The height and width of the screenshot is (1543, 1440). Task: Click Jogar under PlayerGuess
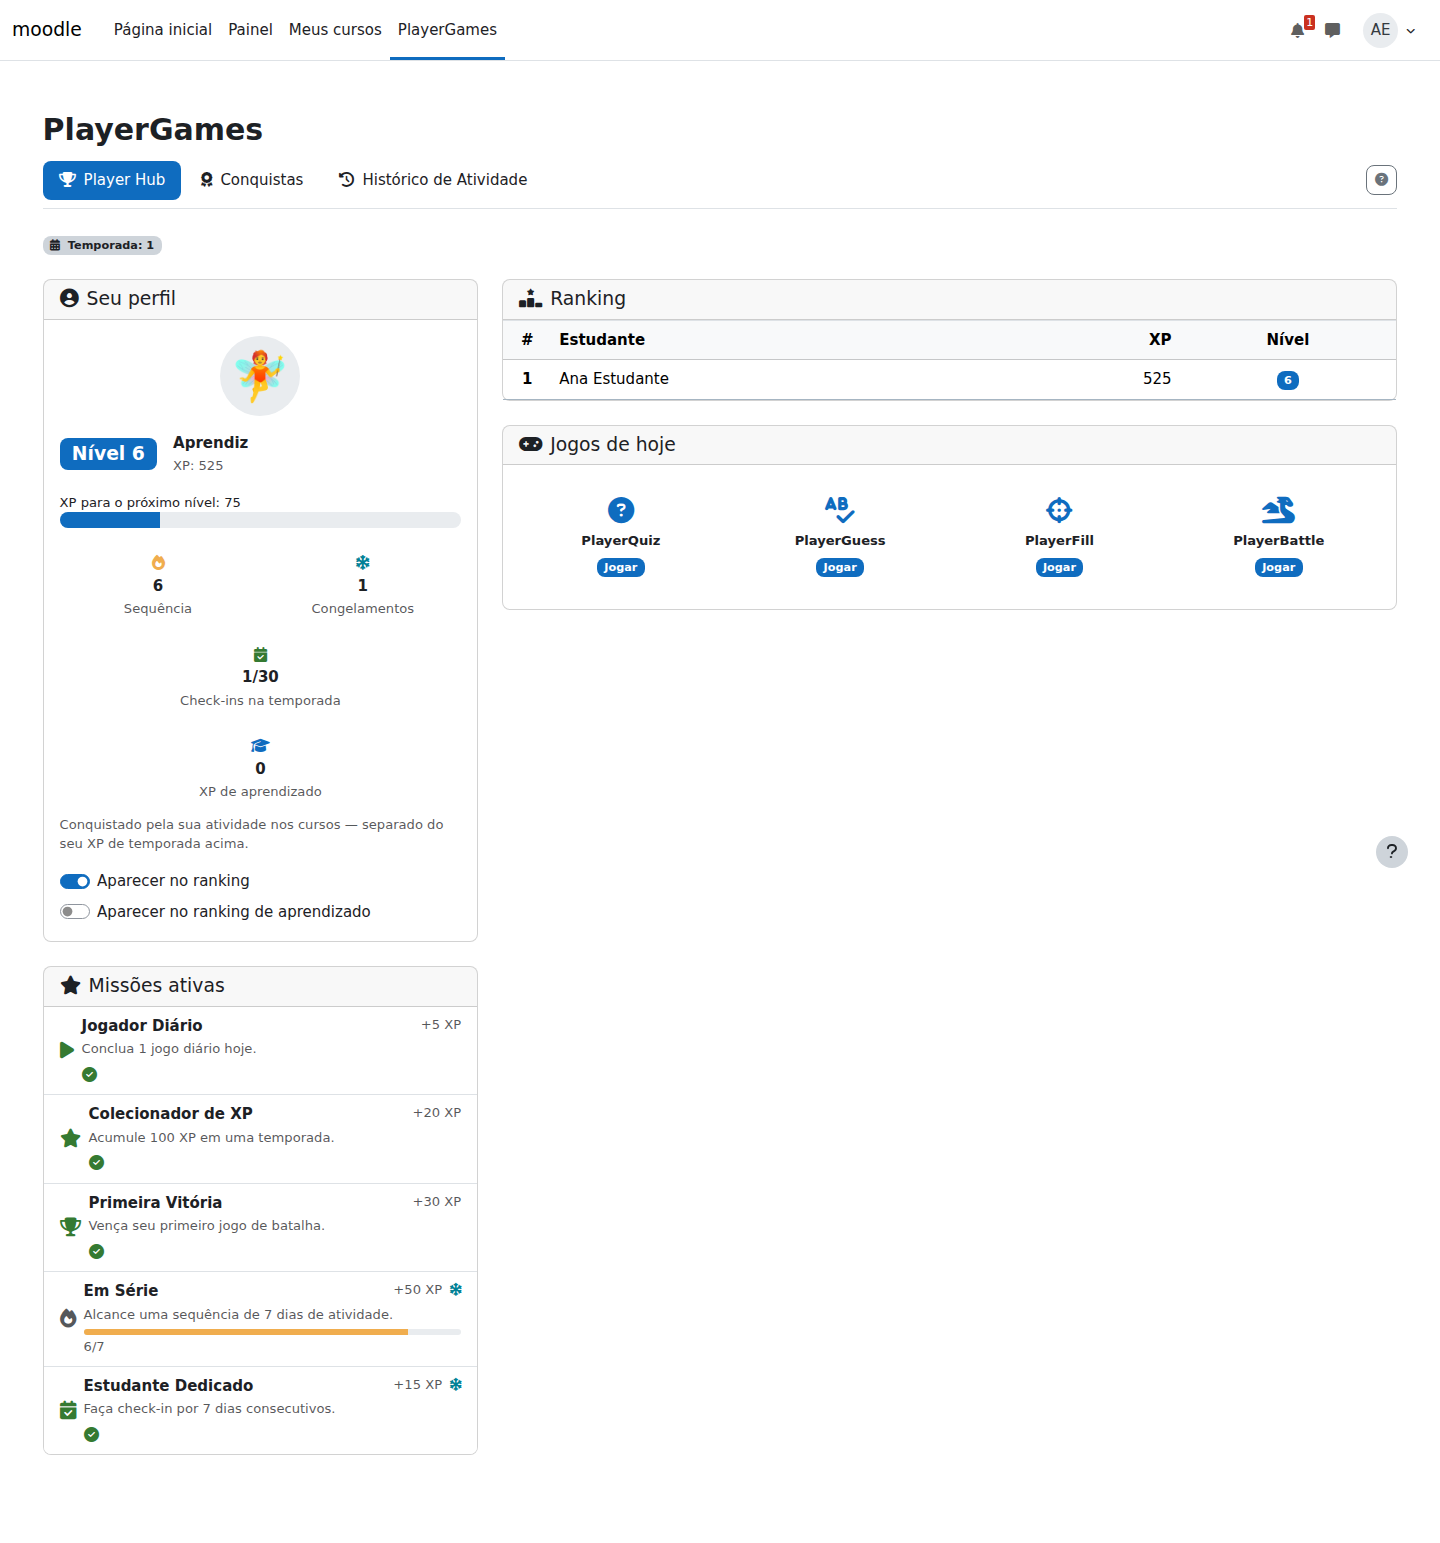[x=840, y=567]
